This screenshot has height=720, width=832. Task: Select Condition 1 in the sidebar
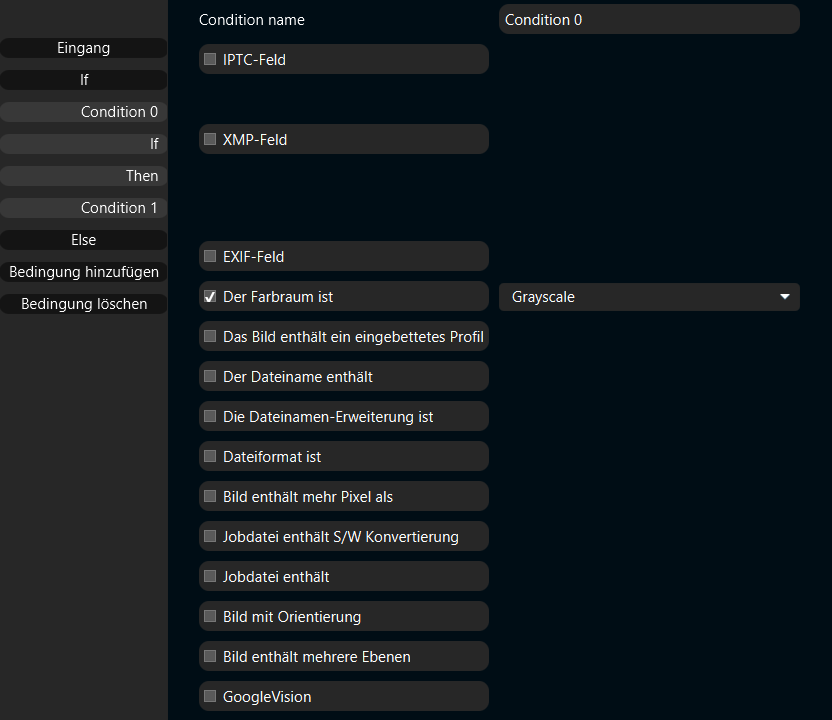pos(84,208)
